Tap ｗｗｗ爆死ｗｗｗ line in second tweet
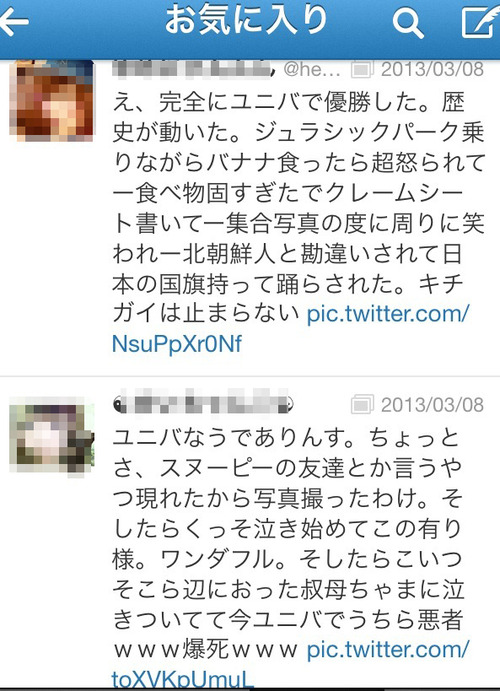The image size is (500, 691). (x=206, y=650)
